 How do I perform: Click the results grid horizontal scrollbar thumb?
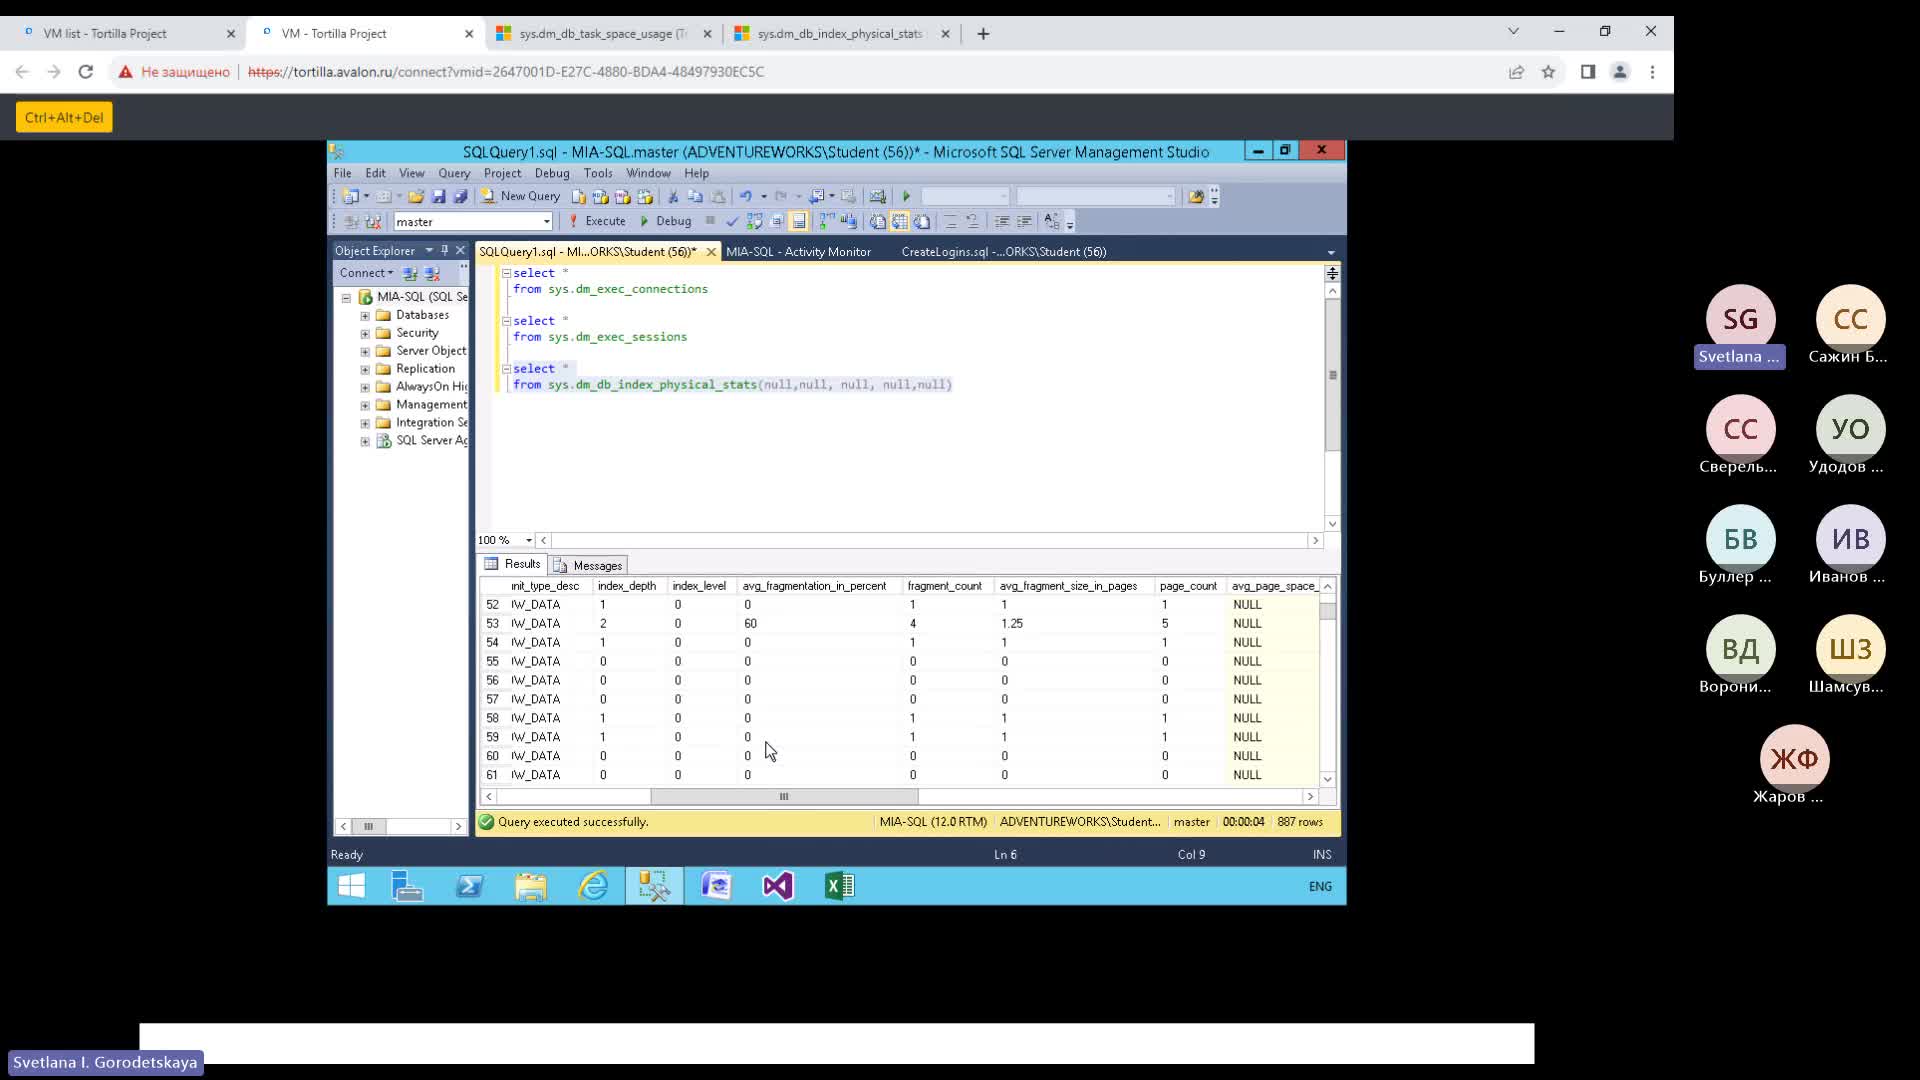coord(784,797)
